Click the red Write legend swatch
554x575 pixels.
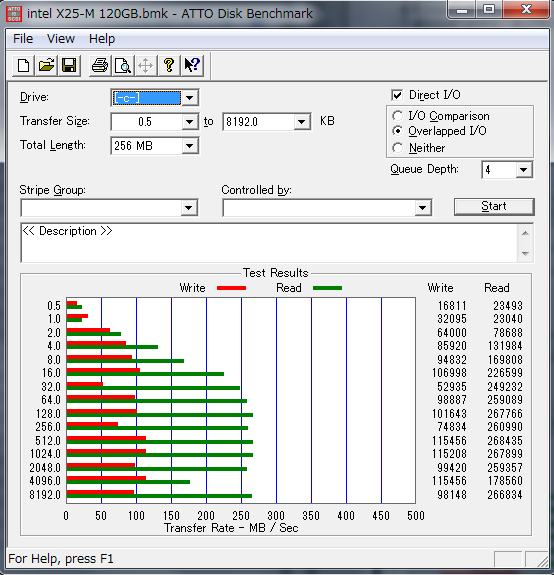pyautogui.click(x=231, y=288)
